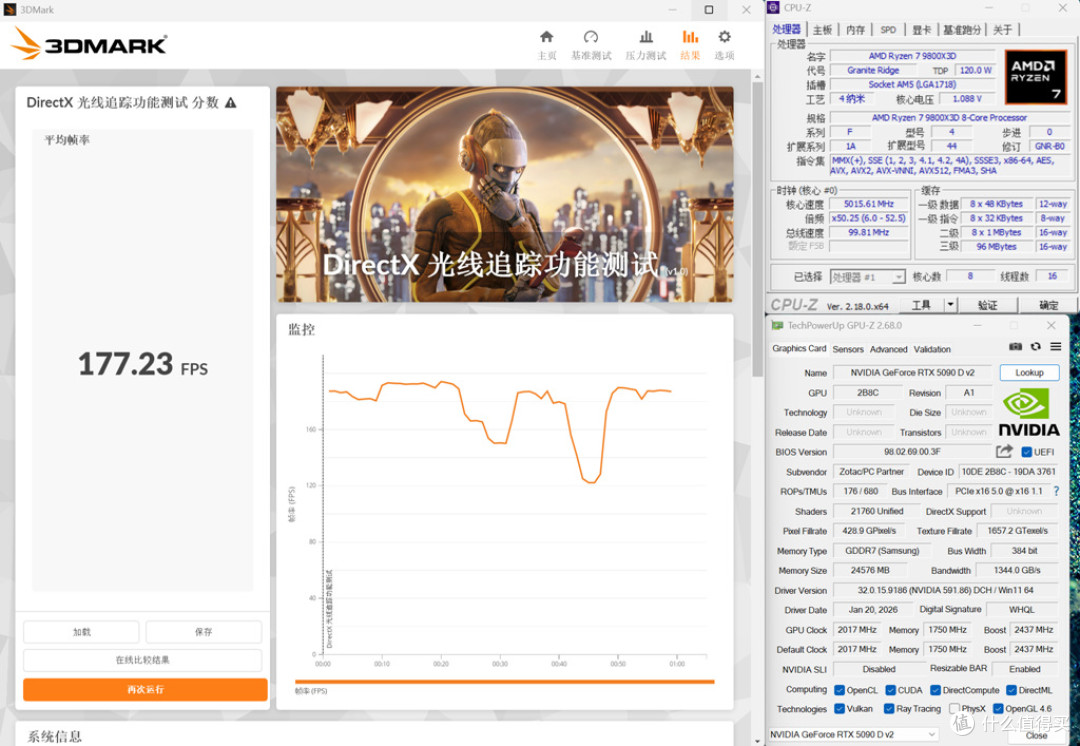1080x746 pixels.
Task: Click the NVIDIA logo in GPU-Z
Action: point(1028,412)
